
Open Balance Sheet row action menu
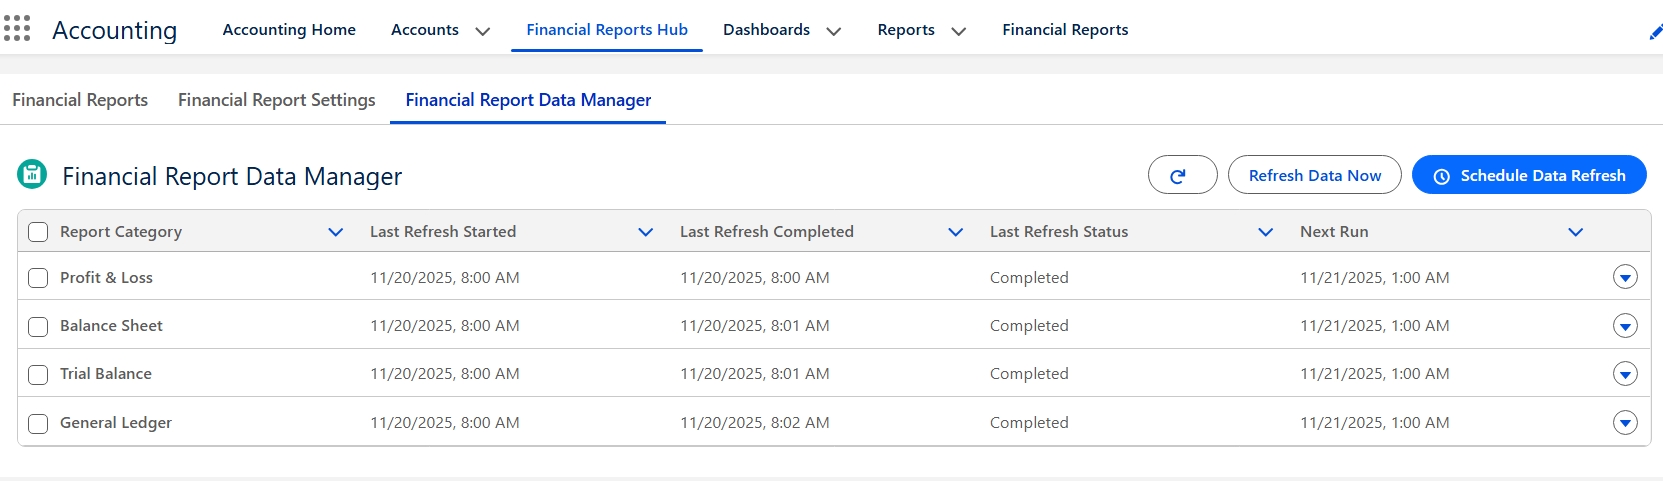[x=1625, y=325]
